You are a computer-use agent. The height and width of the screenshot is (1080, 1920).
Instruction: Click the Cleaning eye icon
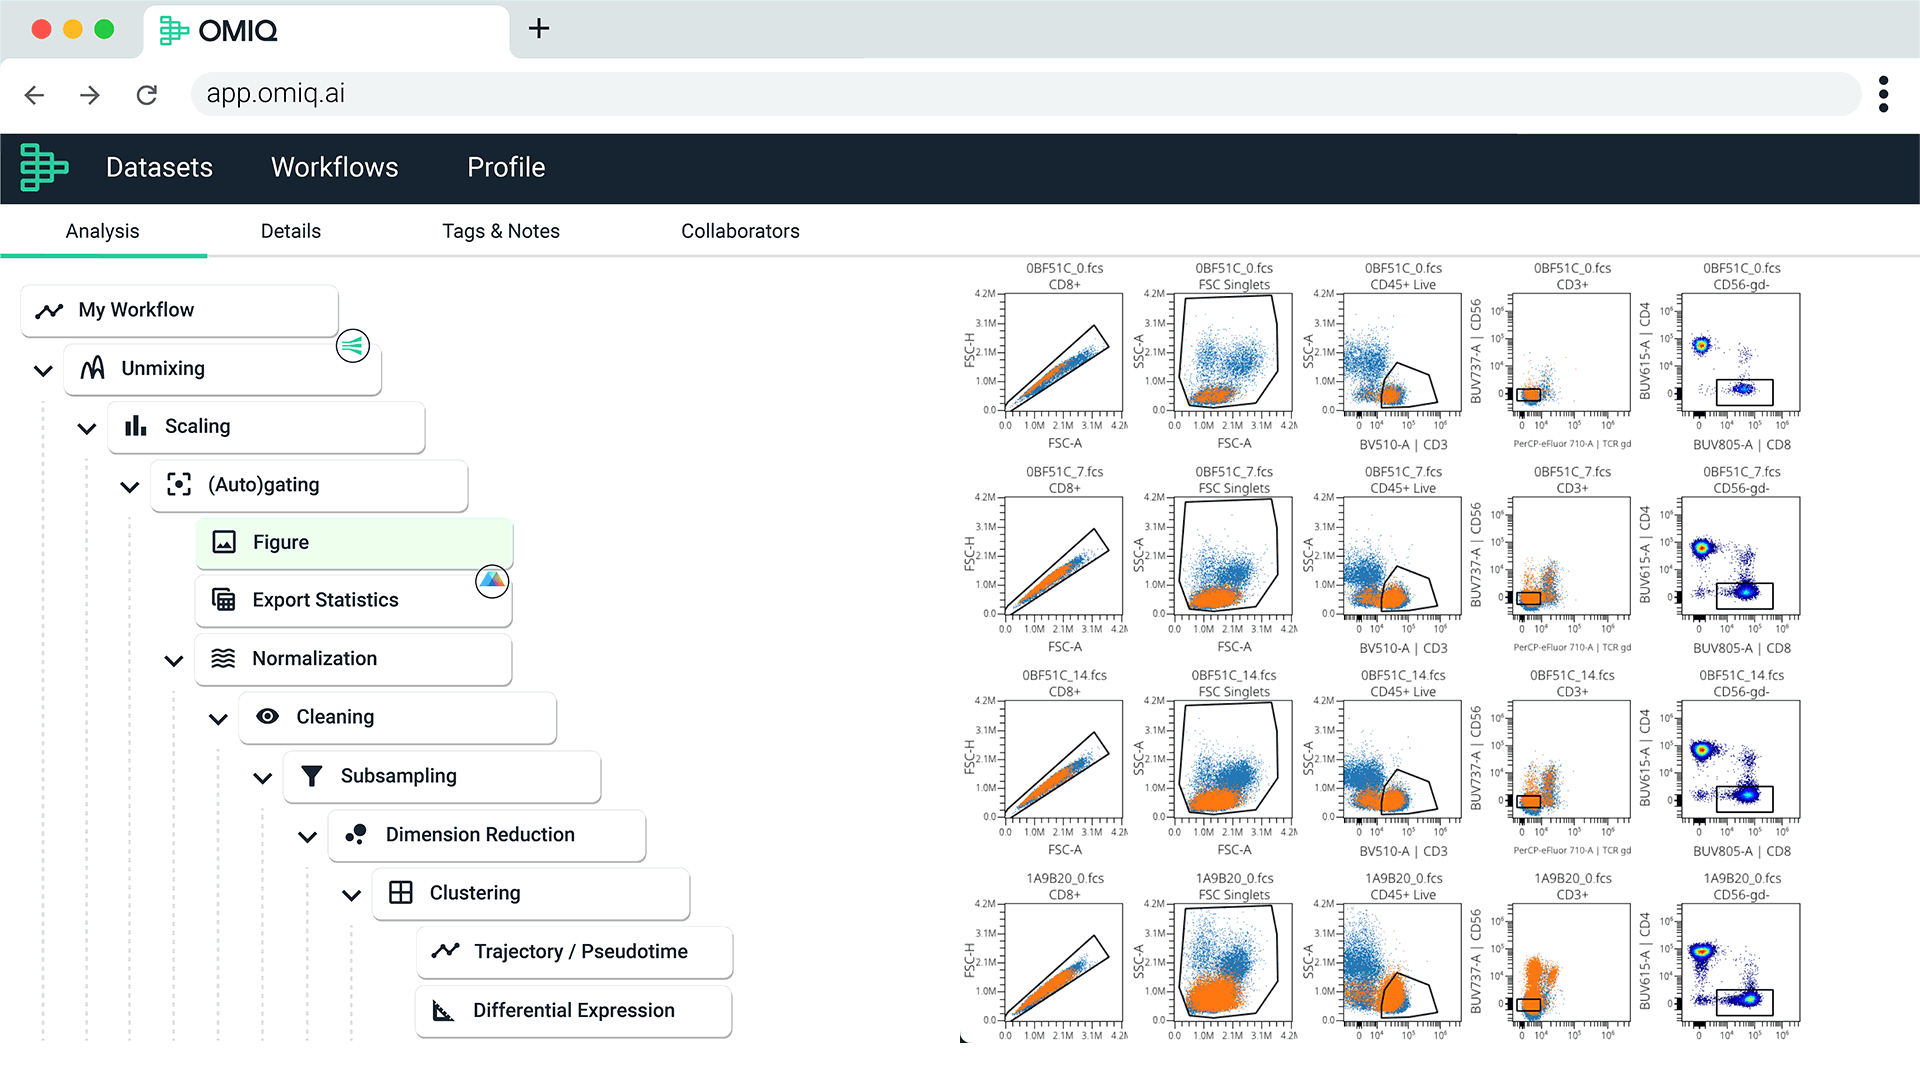coord(267,717)
